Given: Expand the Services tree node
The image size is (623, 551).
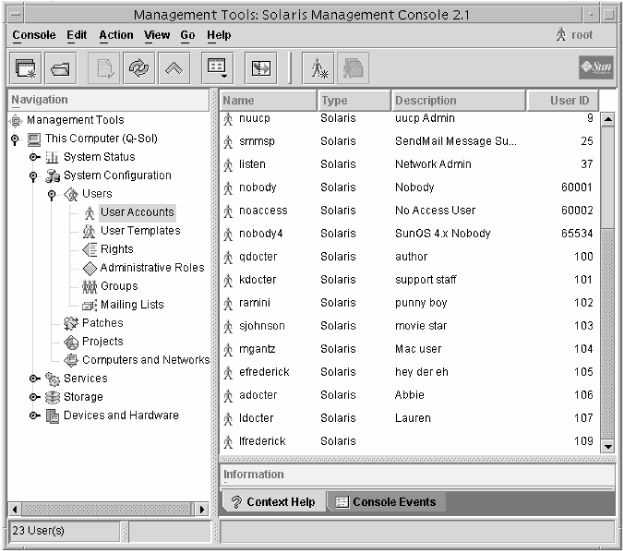Looking at the screenshot, I should 35,379.
